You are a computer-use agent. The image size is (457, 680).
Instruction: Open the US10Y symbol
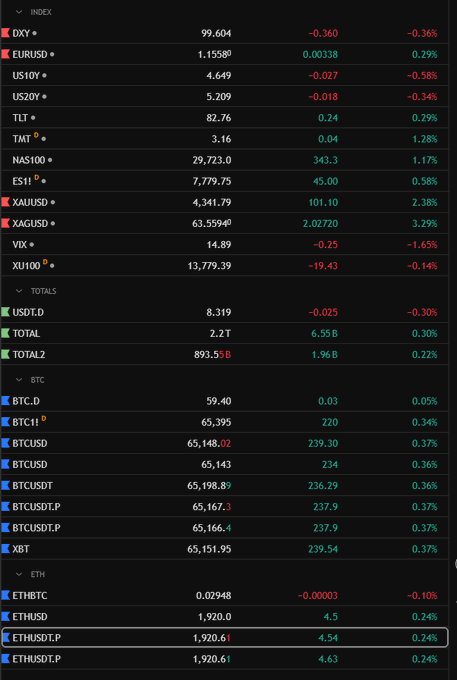[x=26, y=75]
